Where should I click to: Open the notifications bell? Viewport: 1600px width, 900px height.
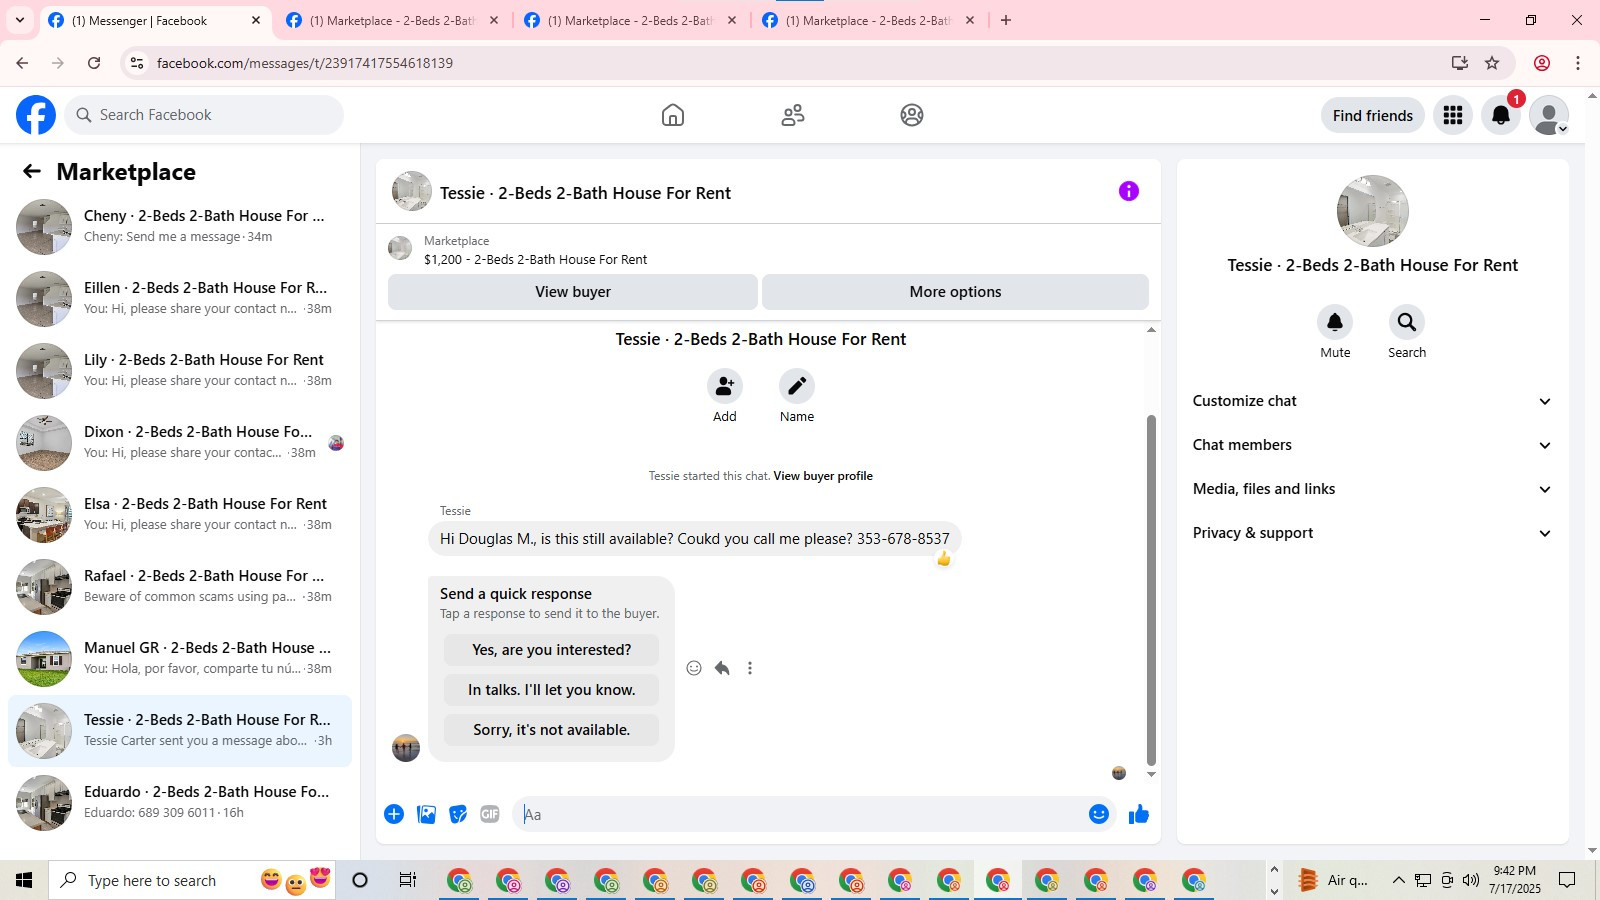[x=1501, y=115]
